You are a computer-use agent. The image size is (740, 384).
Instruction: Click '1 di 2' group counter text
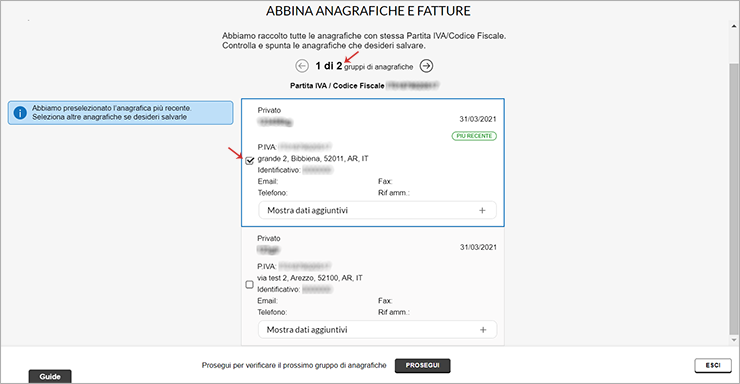point(328,66)
